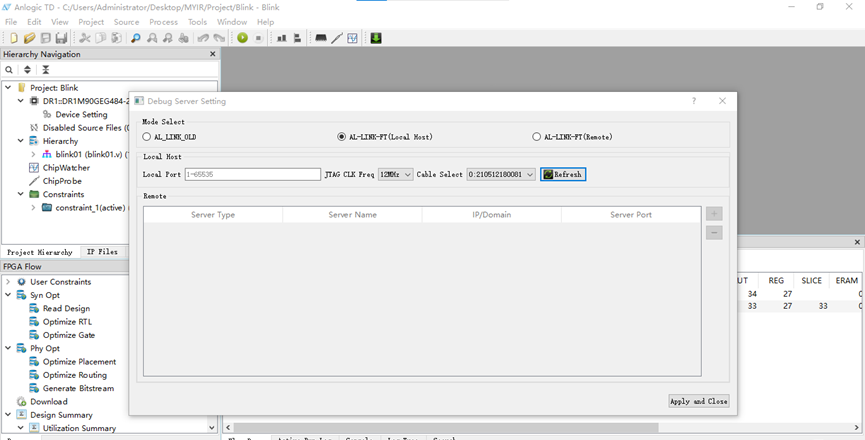Click the Save all (double floppy) icon

(61, 38)
